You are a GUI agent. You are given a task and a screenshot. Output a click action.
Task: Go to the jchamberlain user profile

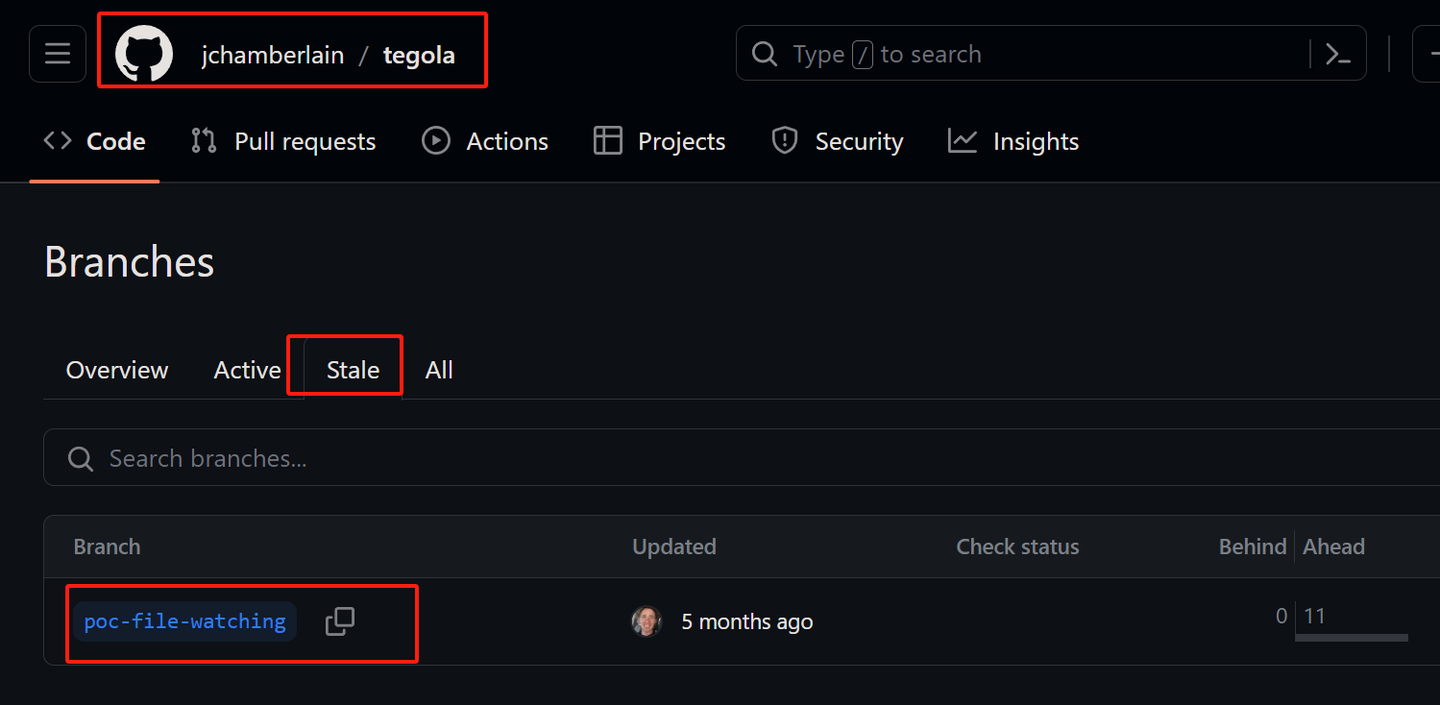pyautogui.click(x=272, y=55)
